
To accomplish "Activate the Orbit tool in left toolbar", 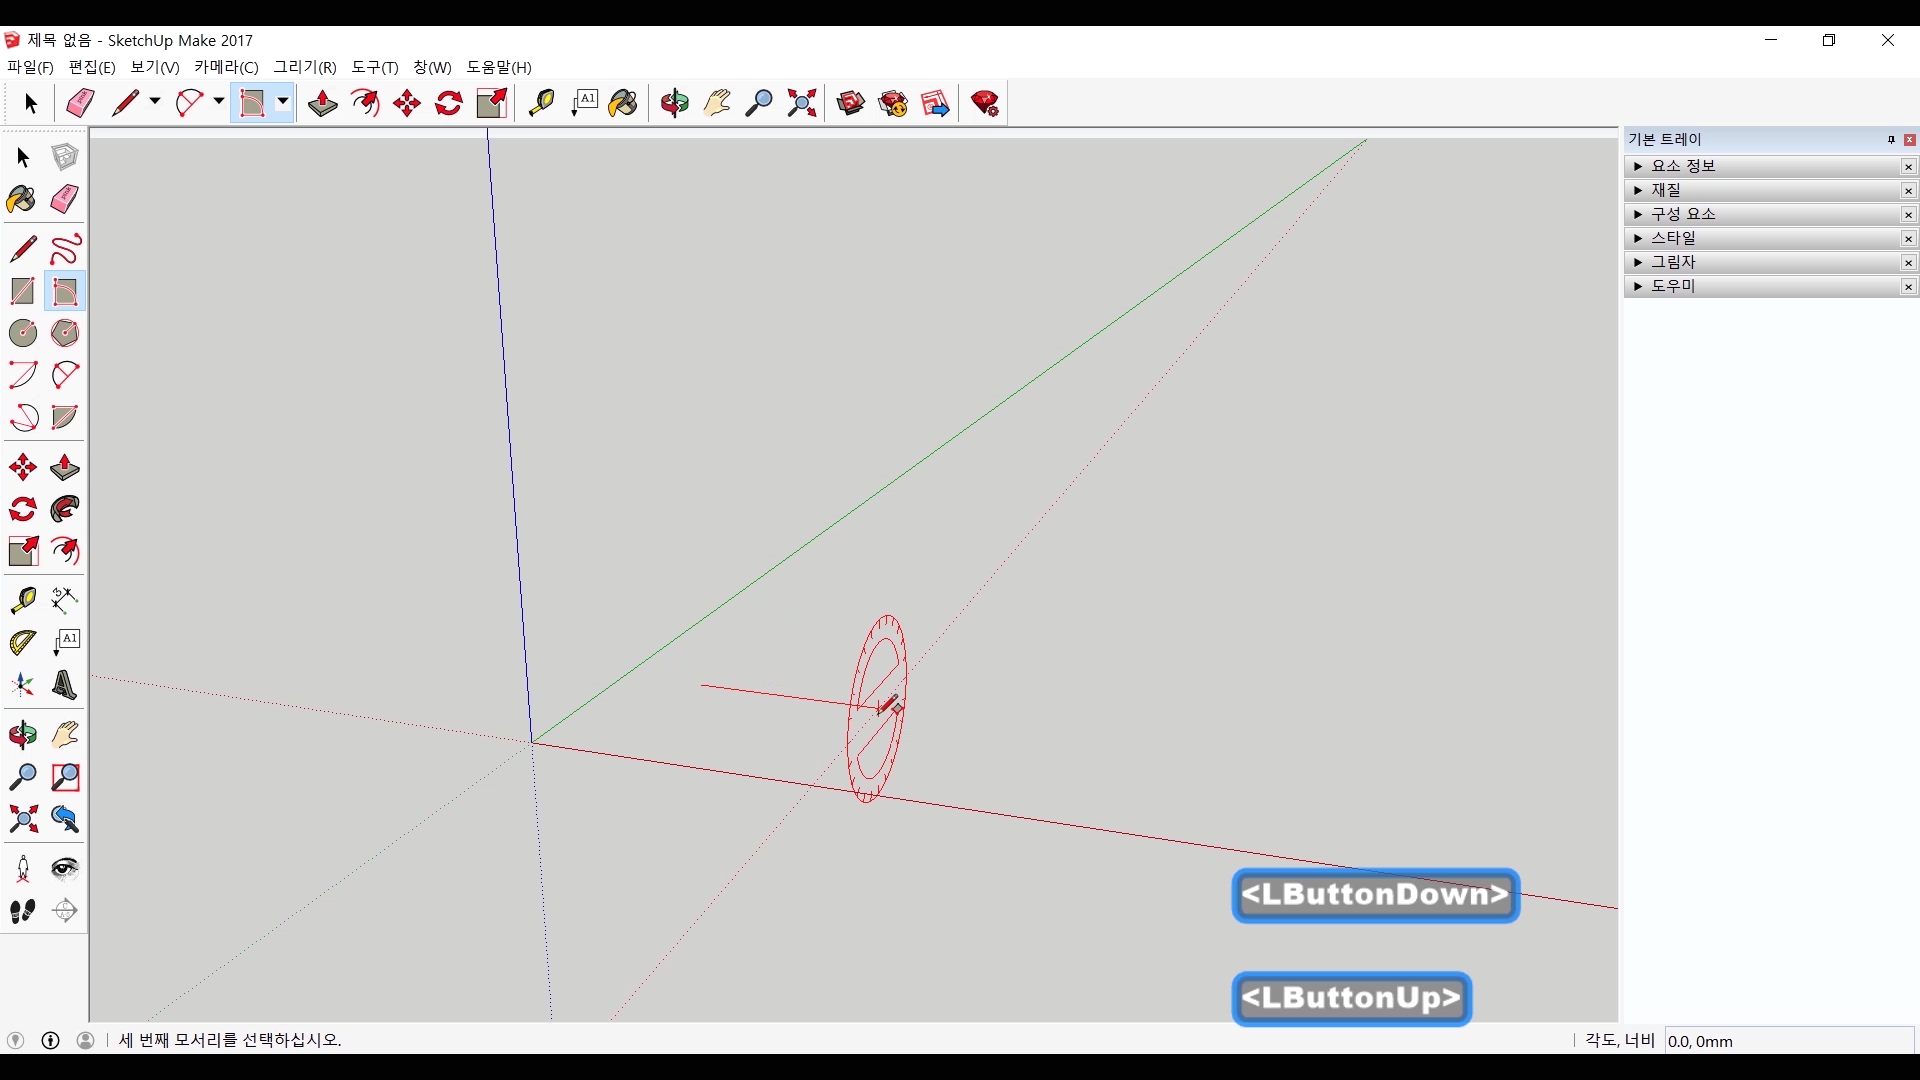I will tap(22, 736).
